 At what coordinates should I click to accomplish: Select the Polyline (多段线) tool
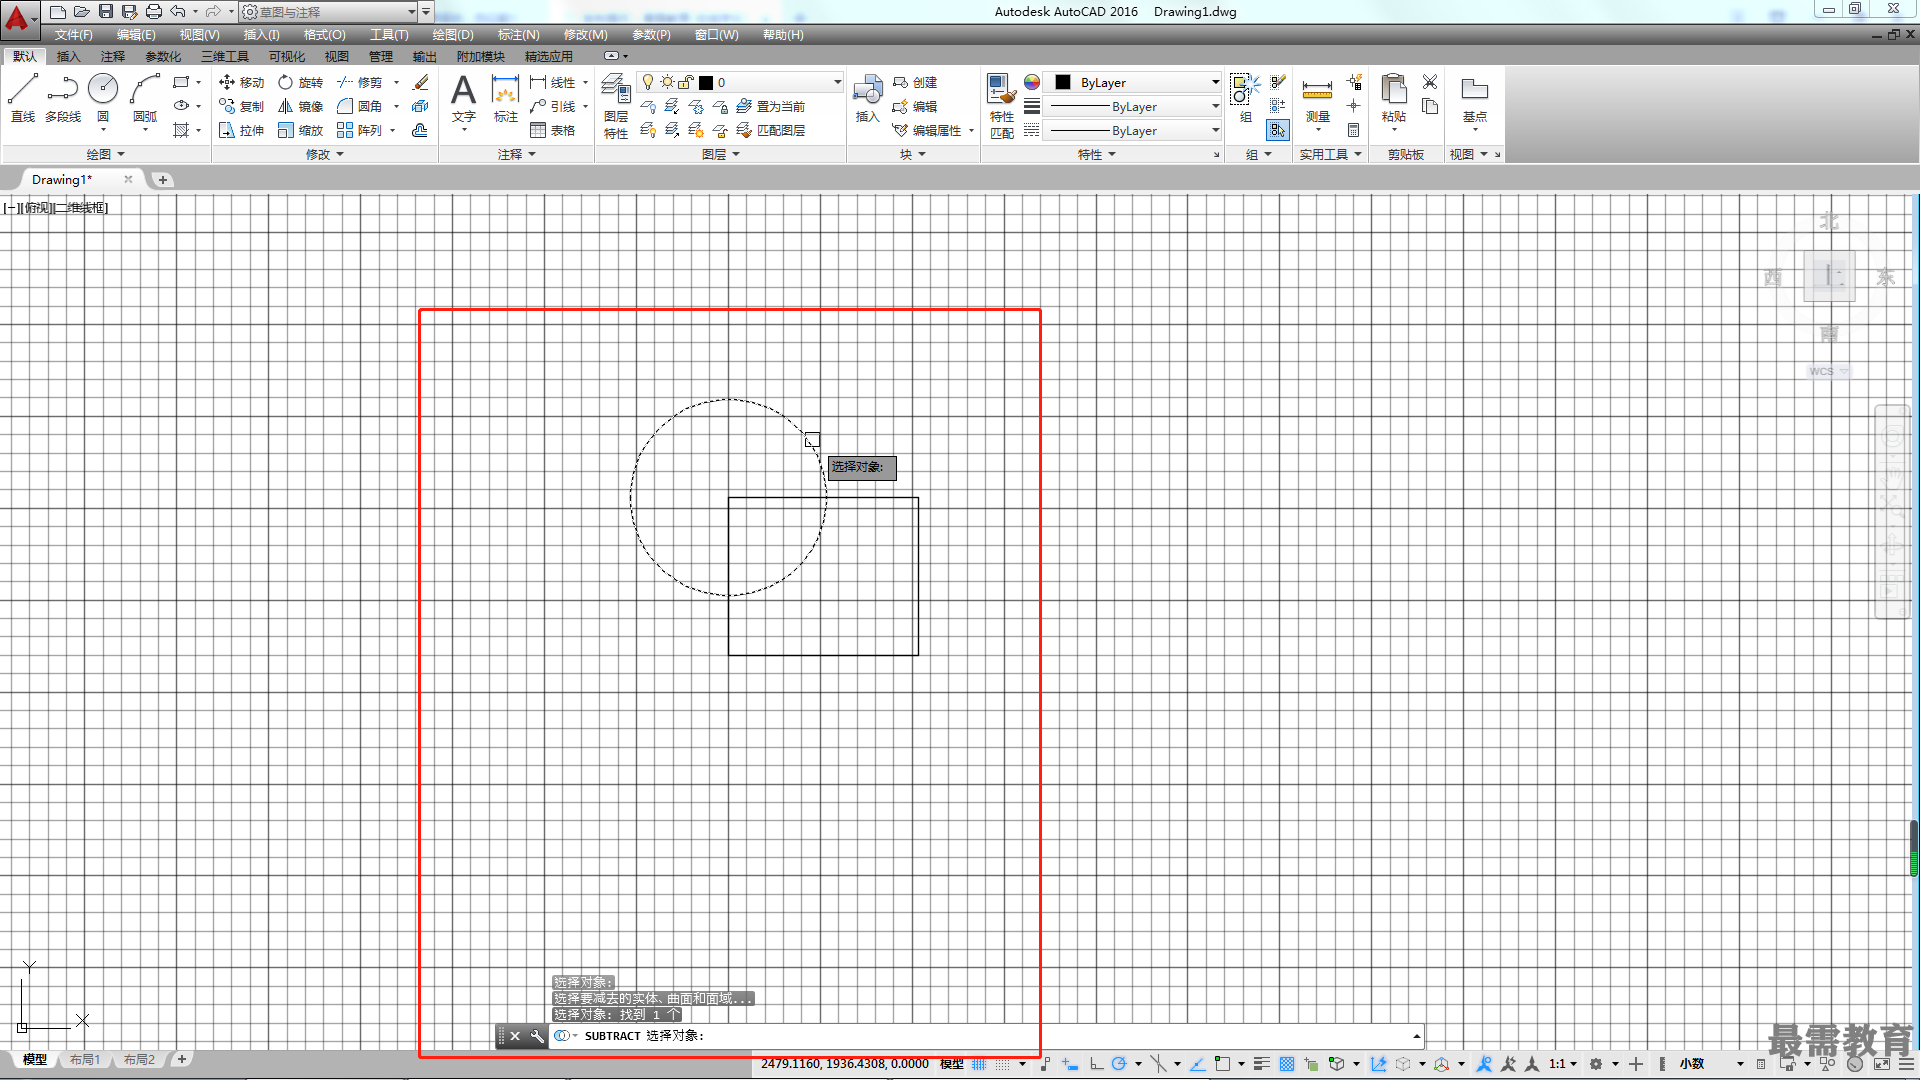point(63,98)
